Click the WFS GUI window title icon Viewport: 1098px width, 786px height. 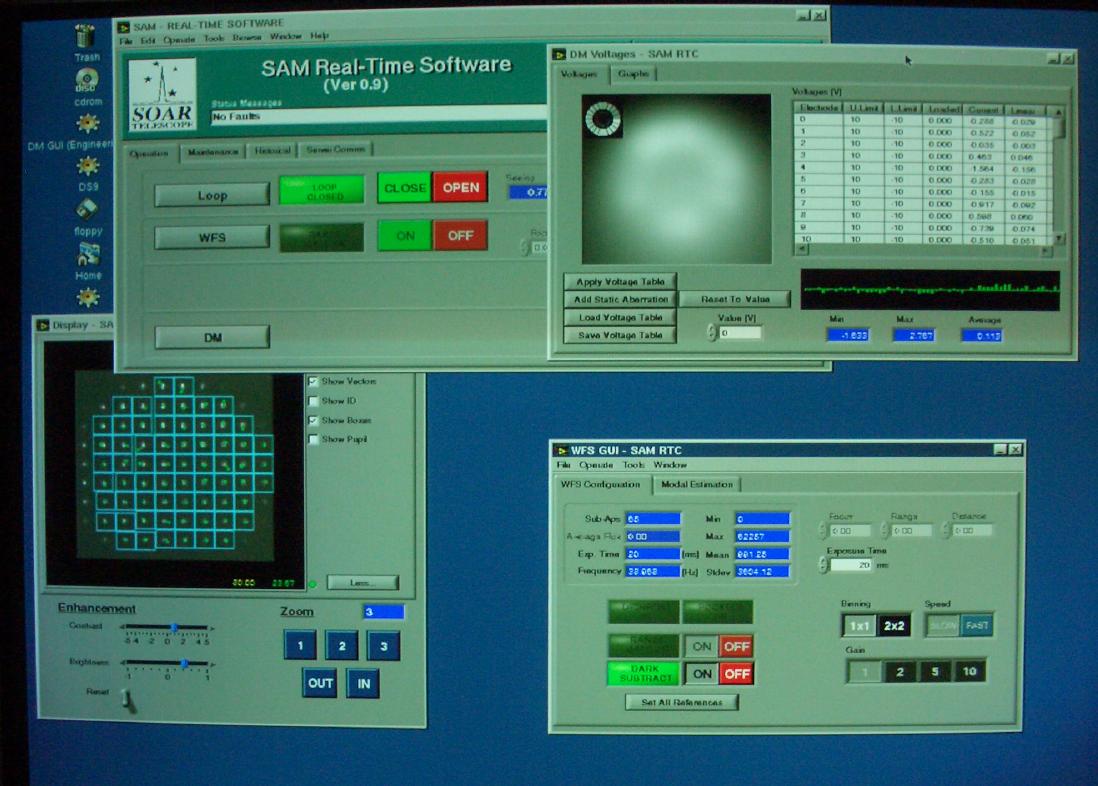click(561, 450)
